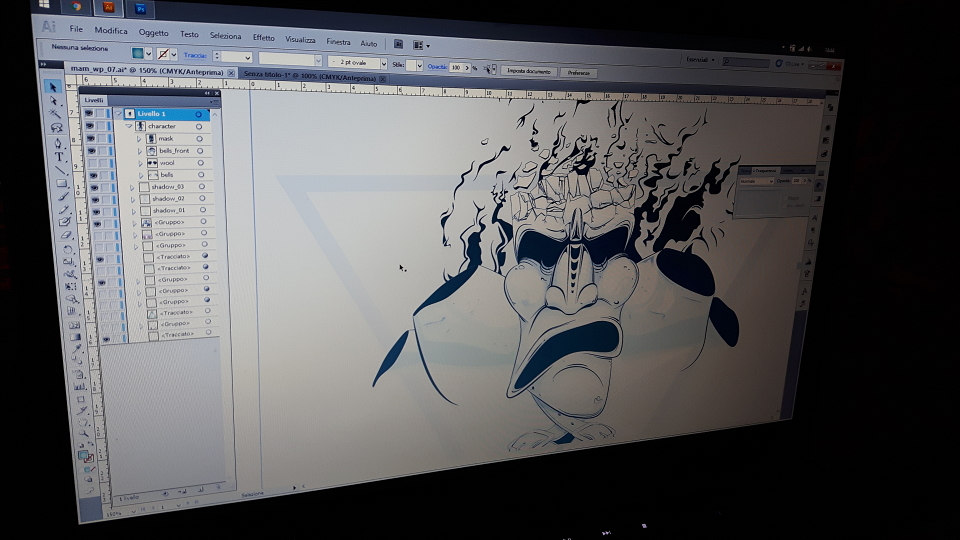Screen dimensions: 960x540
Task: Switch to the Senza titolo-1 document tab
Action: (x=310, y=77)
